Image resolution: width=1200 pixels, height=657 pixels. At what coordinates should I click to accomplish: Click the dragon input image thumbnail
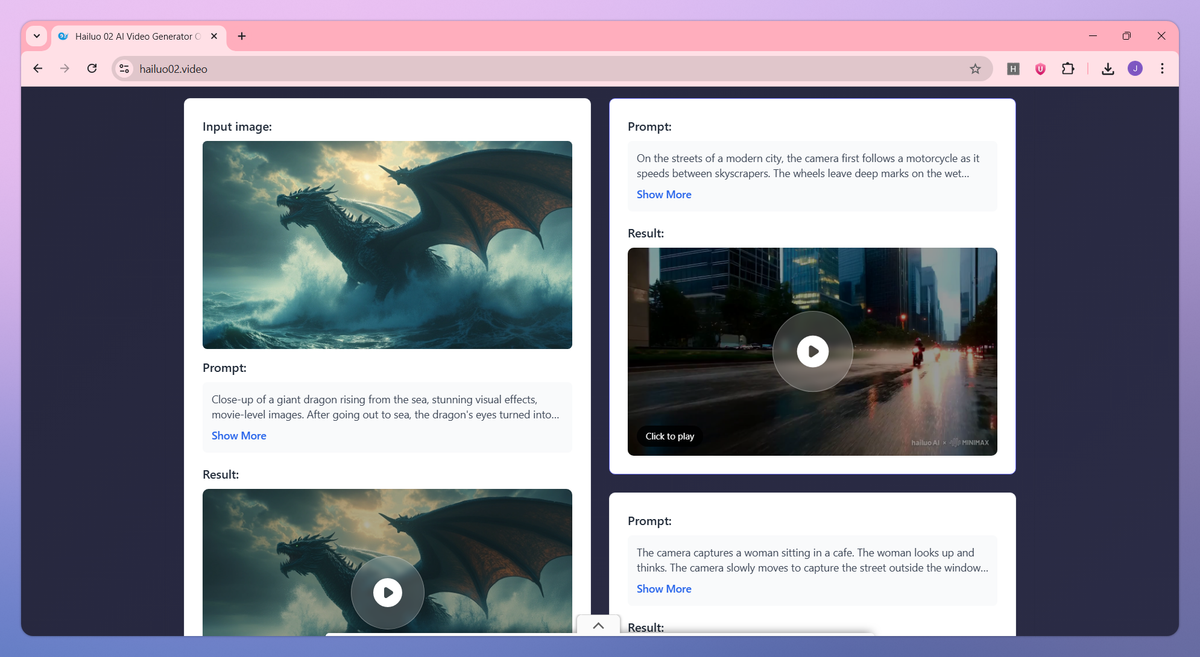click(x=387, y=245)
